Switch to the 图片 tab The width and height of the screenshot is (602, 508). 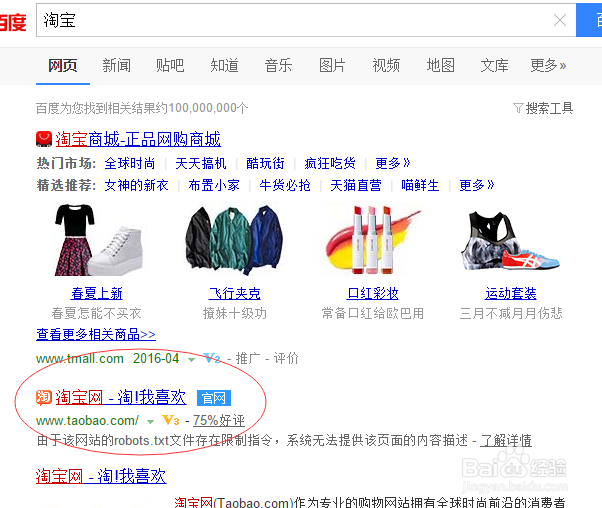(332, 65)
